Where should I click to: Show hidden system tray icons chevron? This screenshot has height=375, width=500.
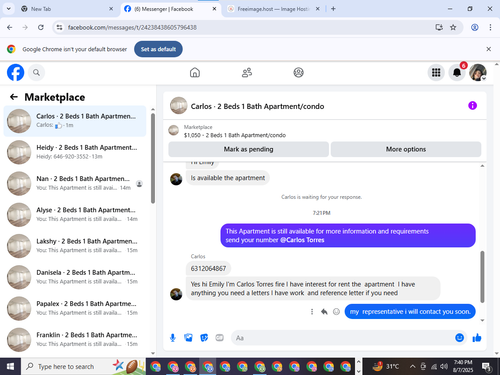412,366
